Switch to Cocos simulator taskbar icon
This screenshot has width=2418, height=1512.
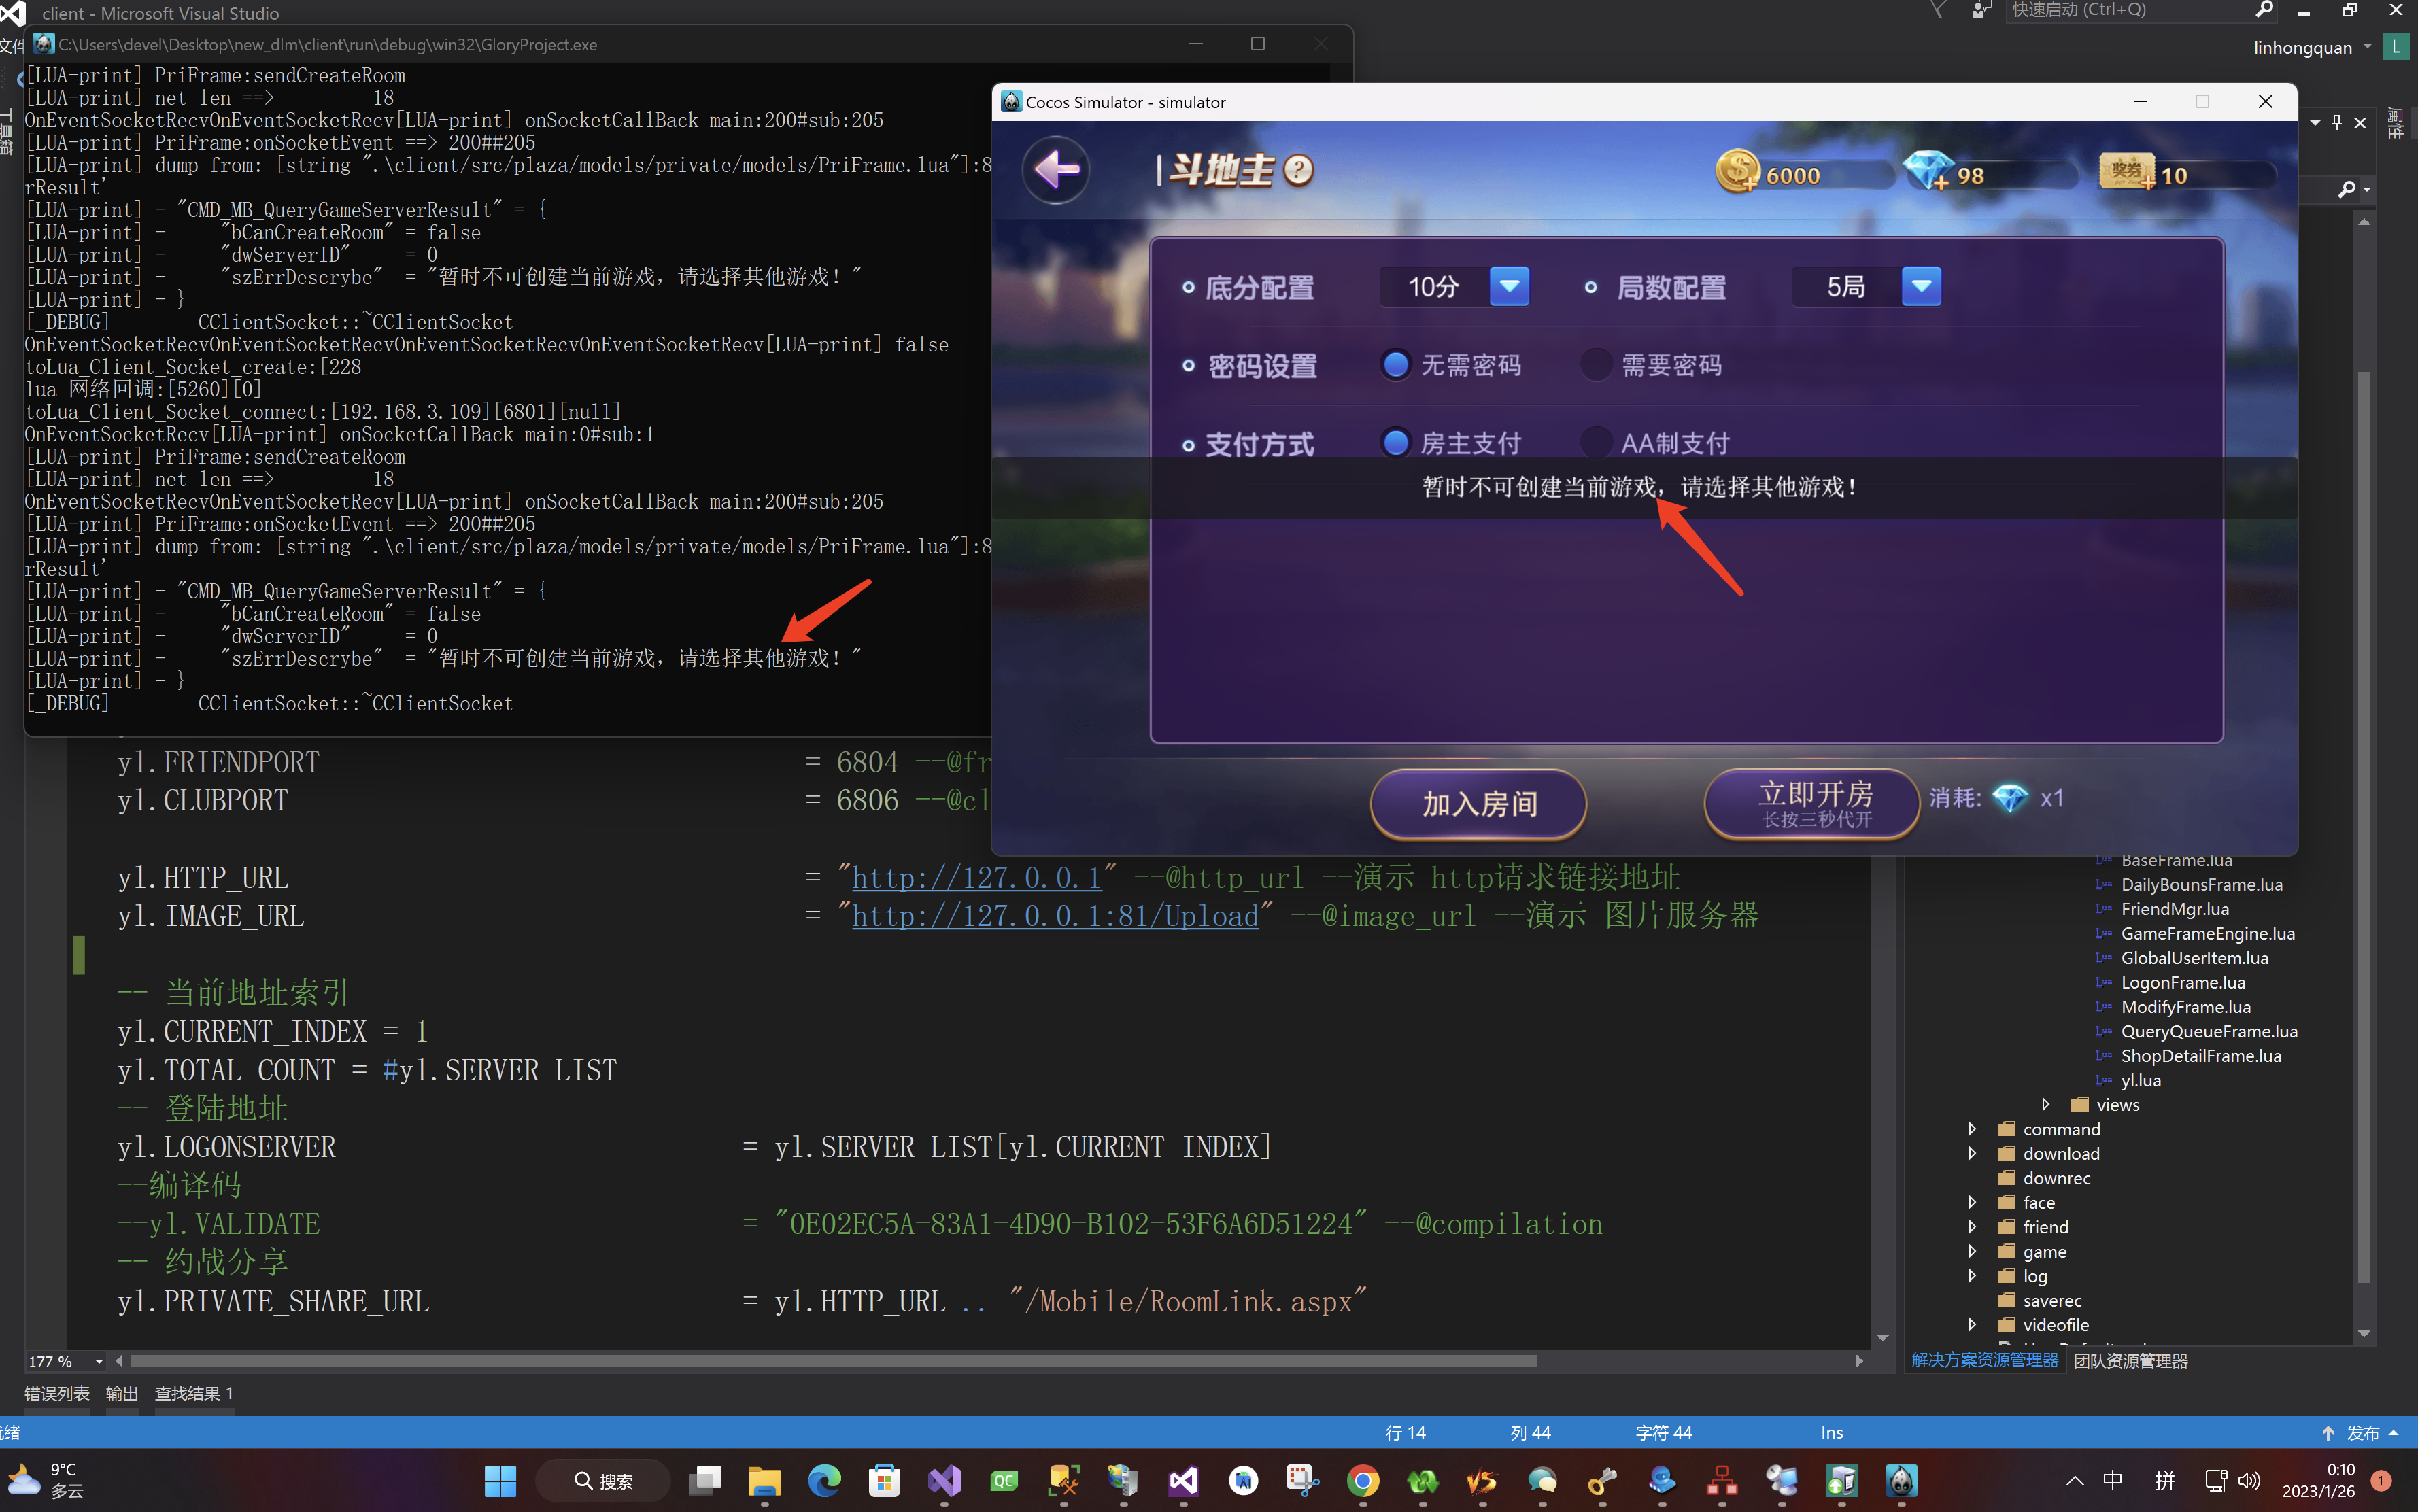pos(1901,1480)
